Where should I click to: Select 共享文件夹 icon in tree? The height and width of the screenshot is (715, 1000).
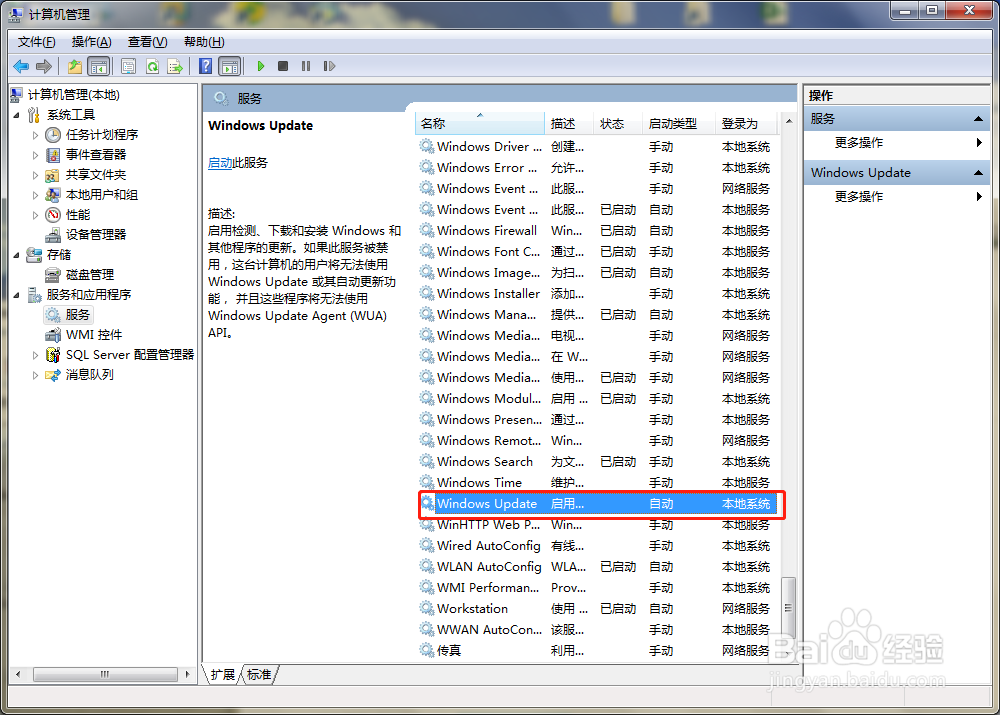[53, 175]
